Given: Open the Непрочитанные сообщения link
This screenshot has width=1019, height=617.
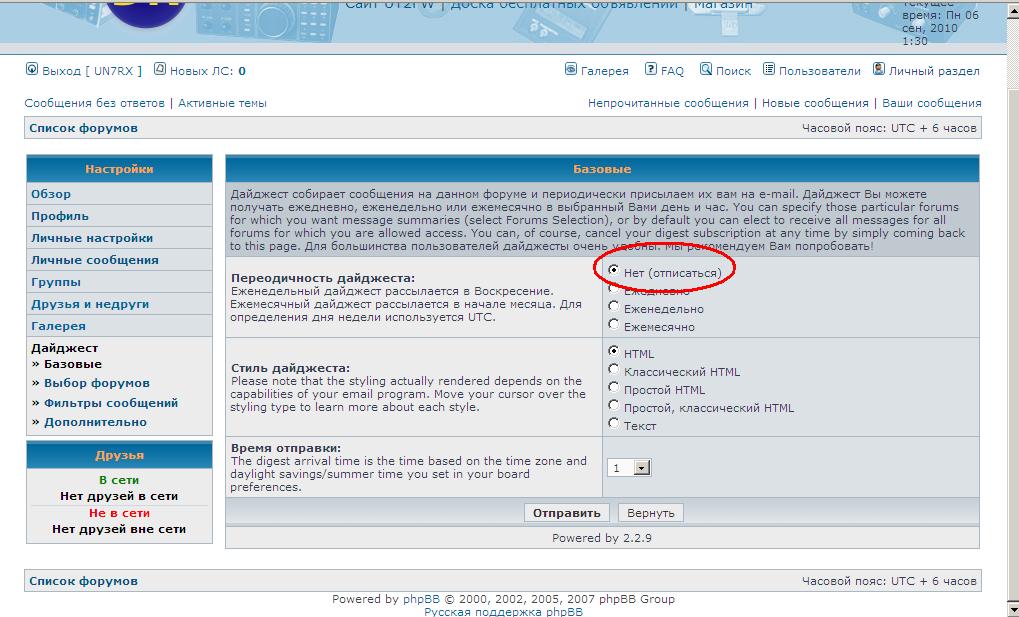Looking at the screenshot, I should [x=668, y=103].
